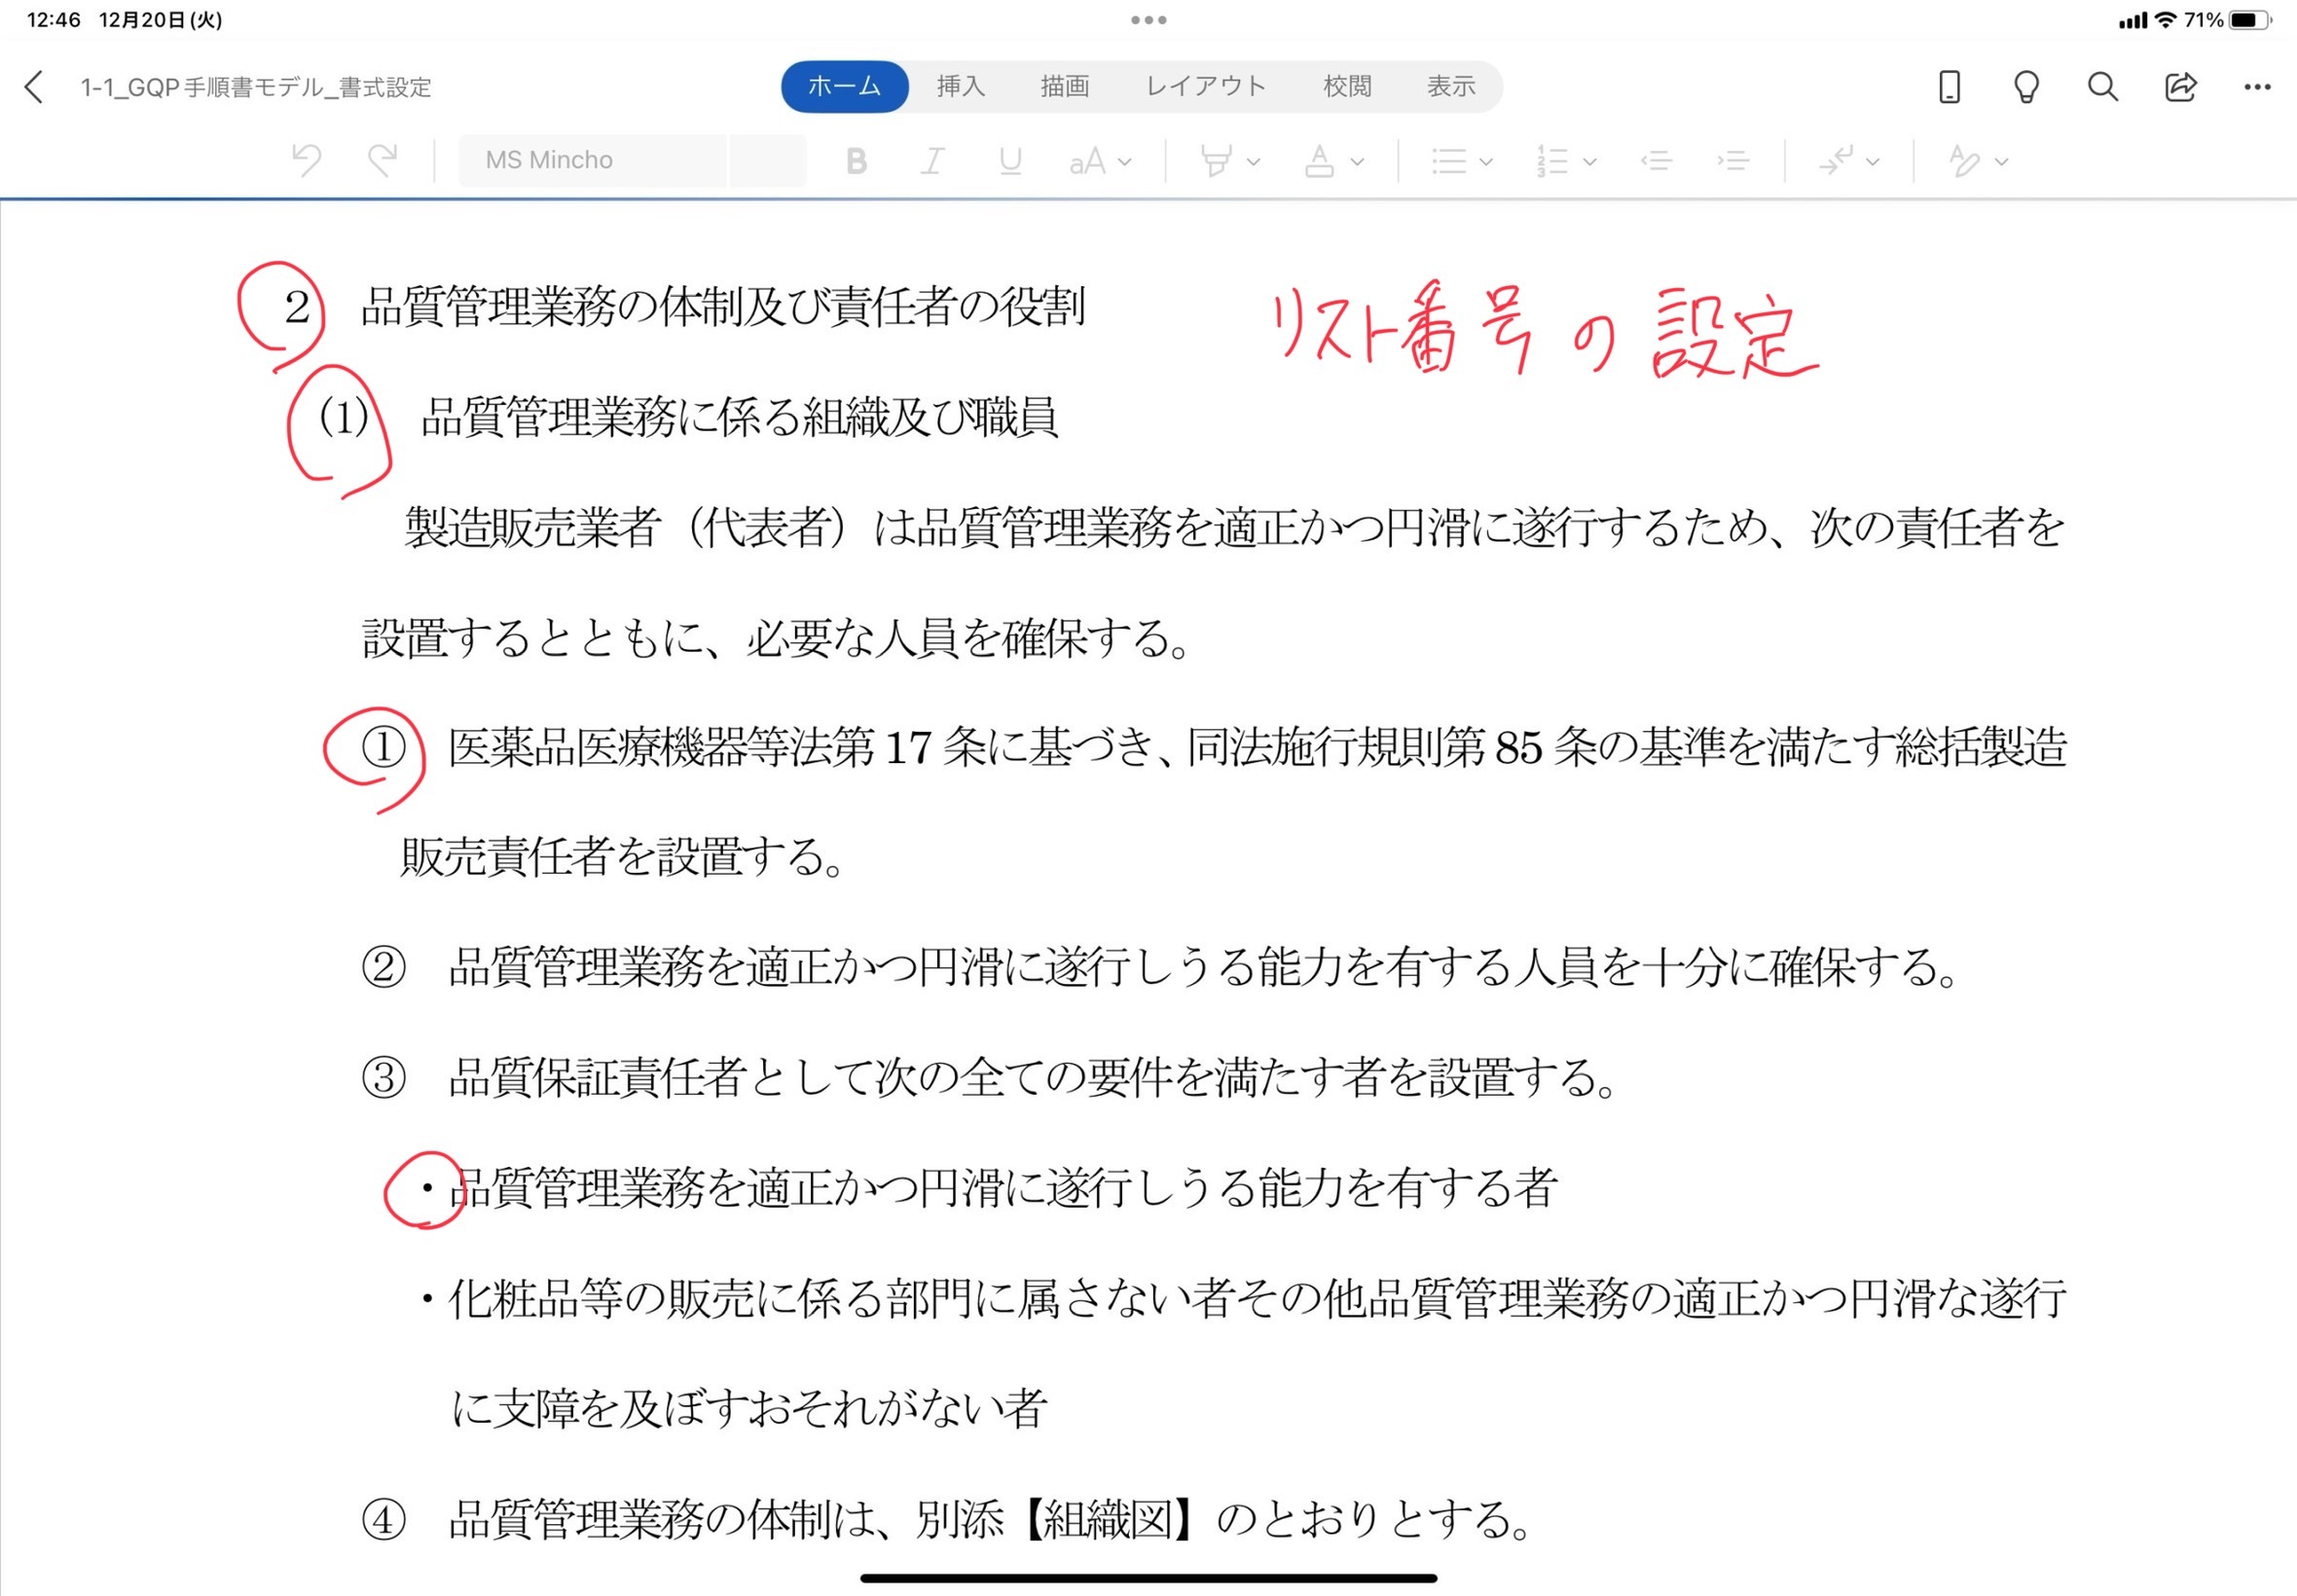Screen dimensions: 2297x1596
Task: Open mobile view phone icon
Action: coord(1948,87)
